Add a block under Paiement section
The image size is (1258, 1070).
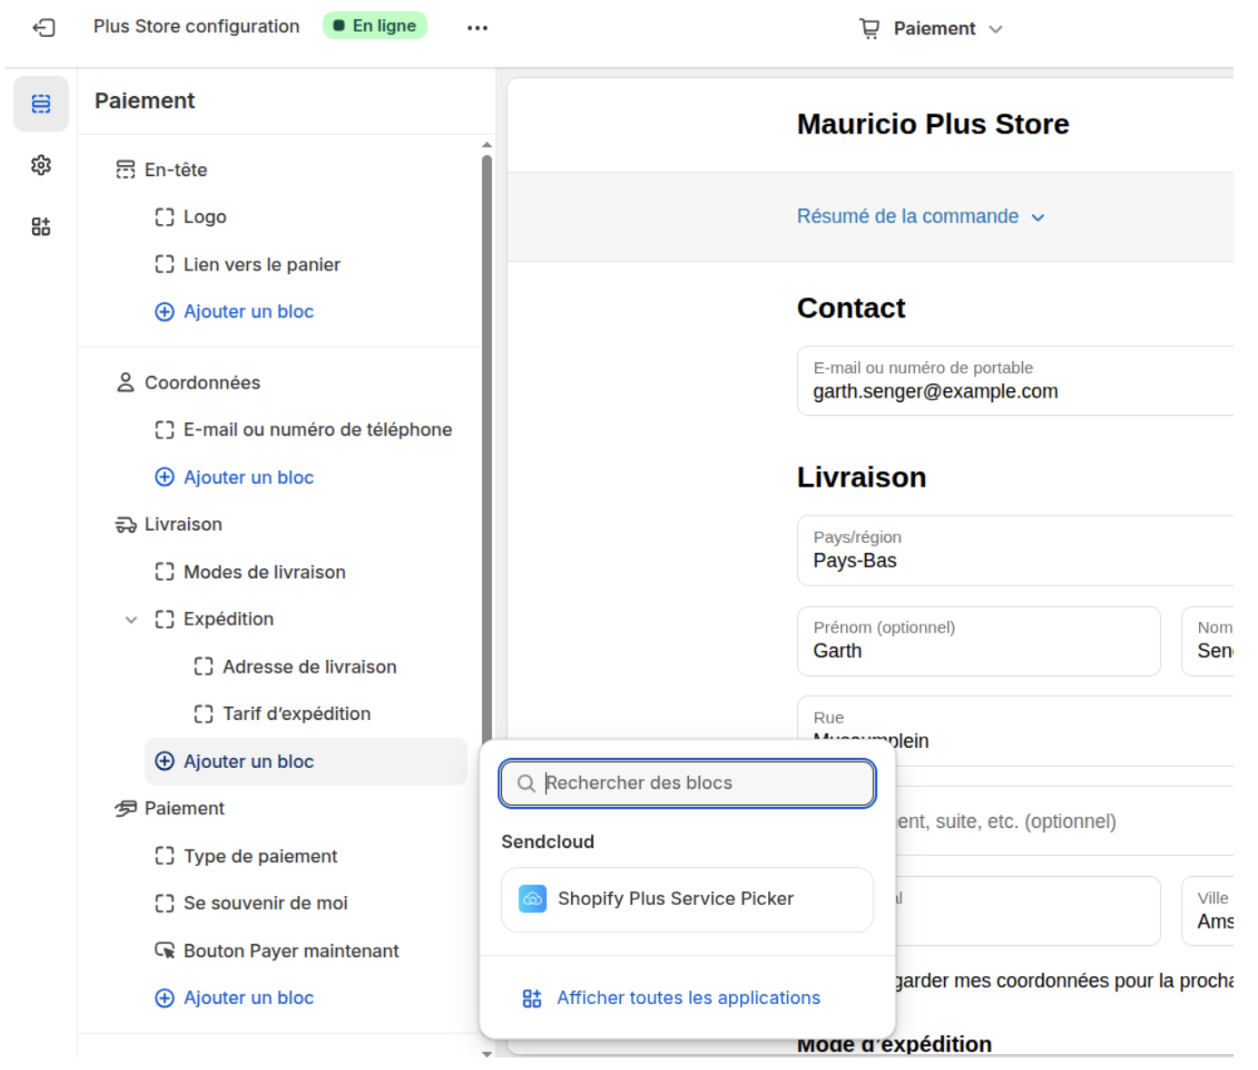[235, 998]
